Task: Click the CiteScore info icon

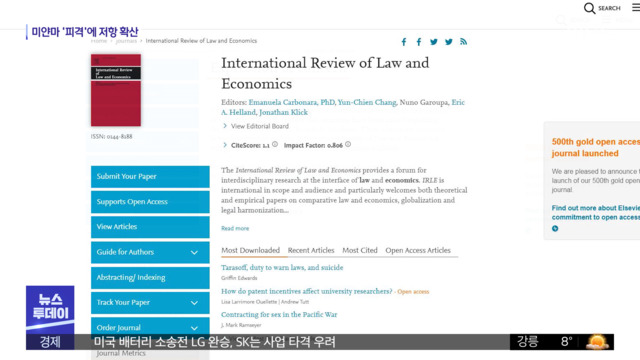Action: (x=275, y=144)
